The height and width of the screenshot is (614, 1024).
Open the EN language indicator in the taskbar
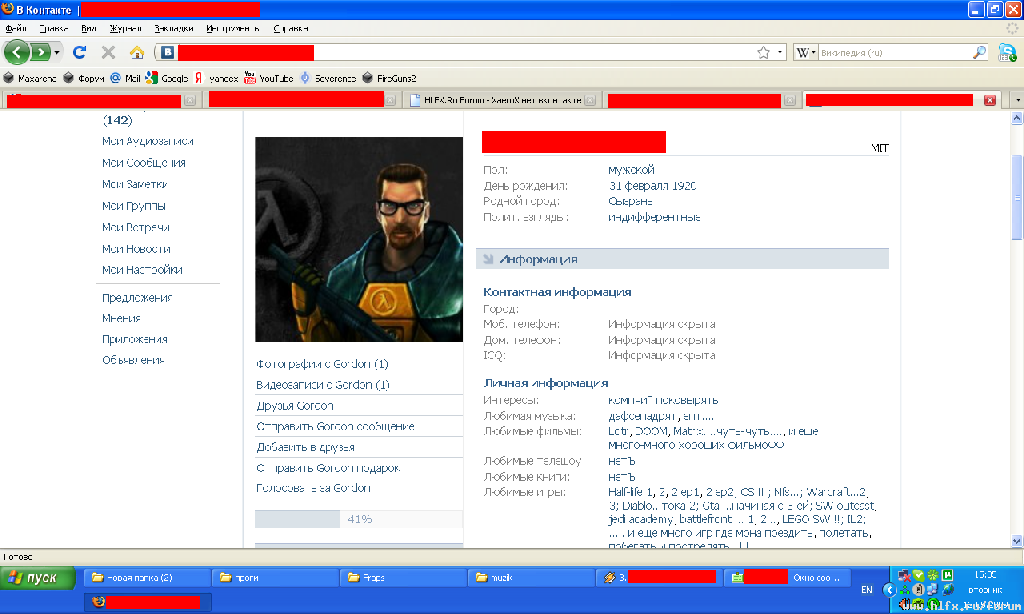867,590
